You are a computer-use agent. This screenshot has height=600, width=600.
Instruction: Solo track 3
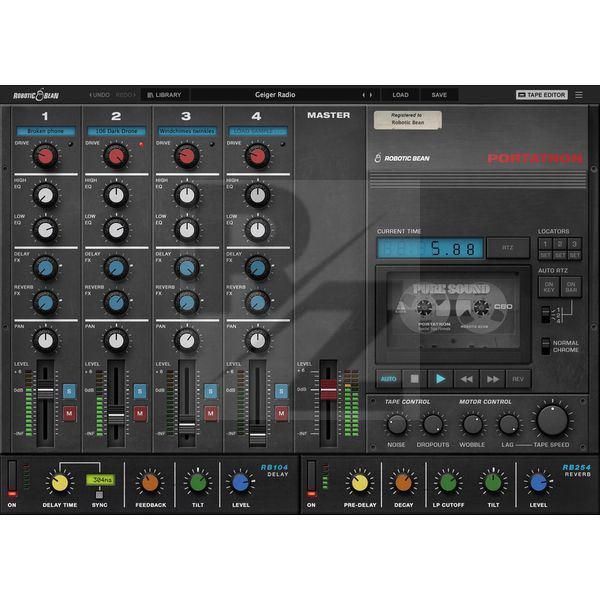pyautogui.click(x=211, y=391)
